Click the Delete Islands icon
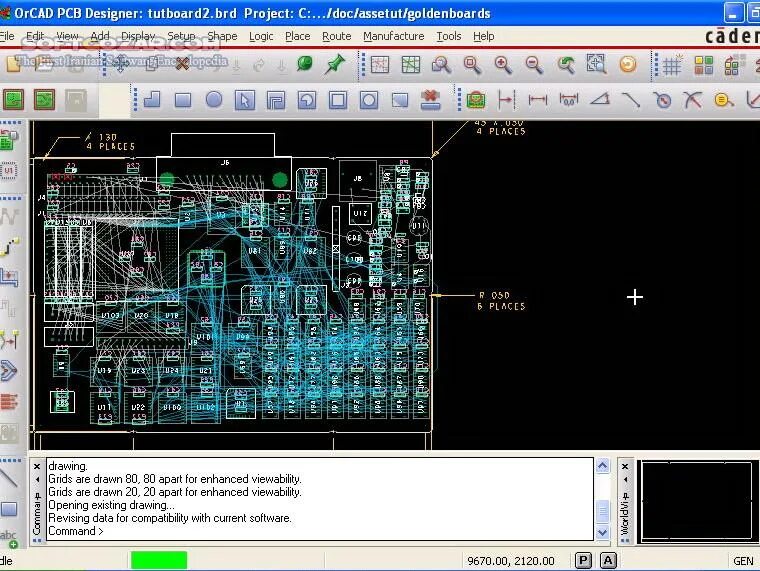Screen dimensions: 760x571 click(x=430, y=100)
